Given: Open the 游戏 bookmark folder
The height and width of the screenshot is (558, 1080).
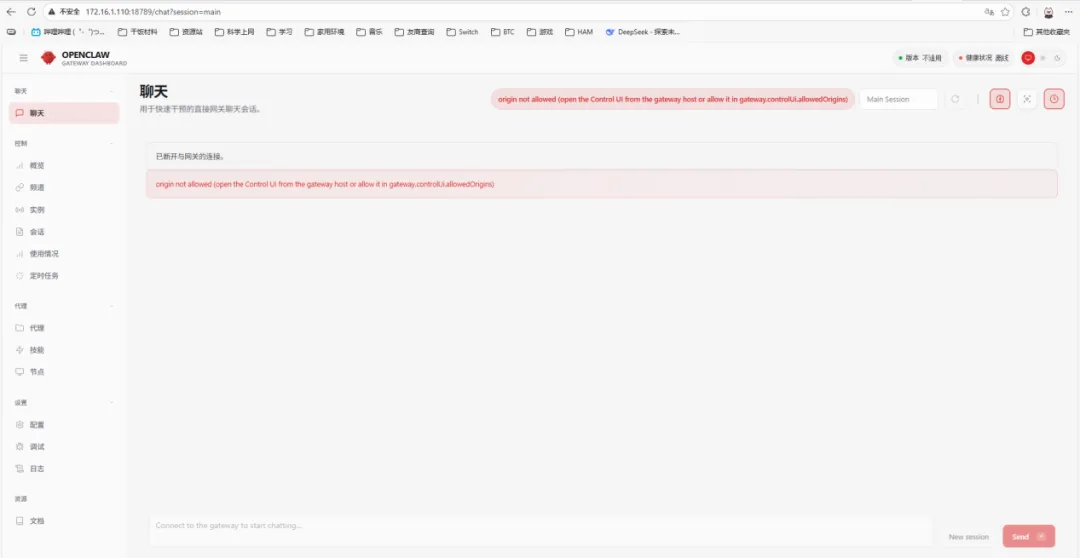Looking at the screenshot, I should [x=540, y=32].
